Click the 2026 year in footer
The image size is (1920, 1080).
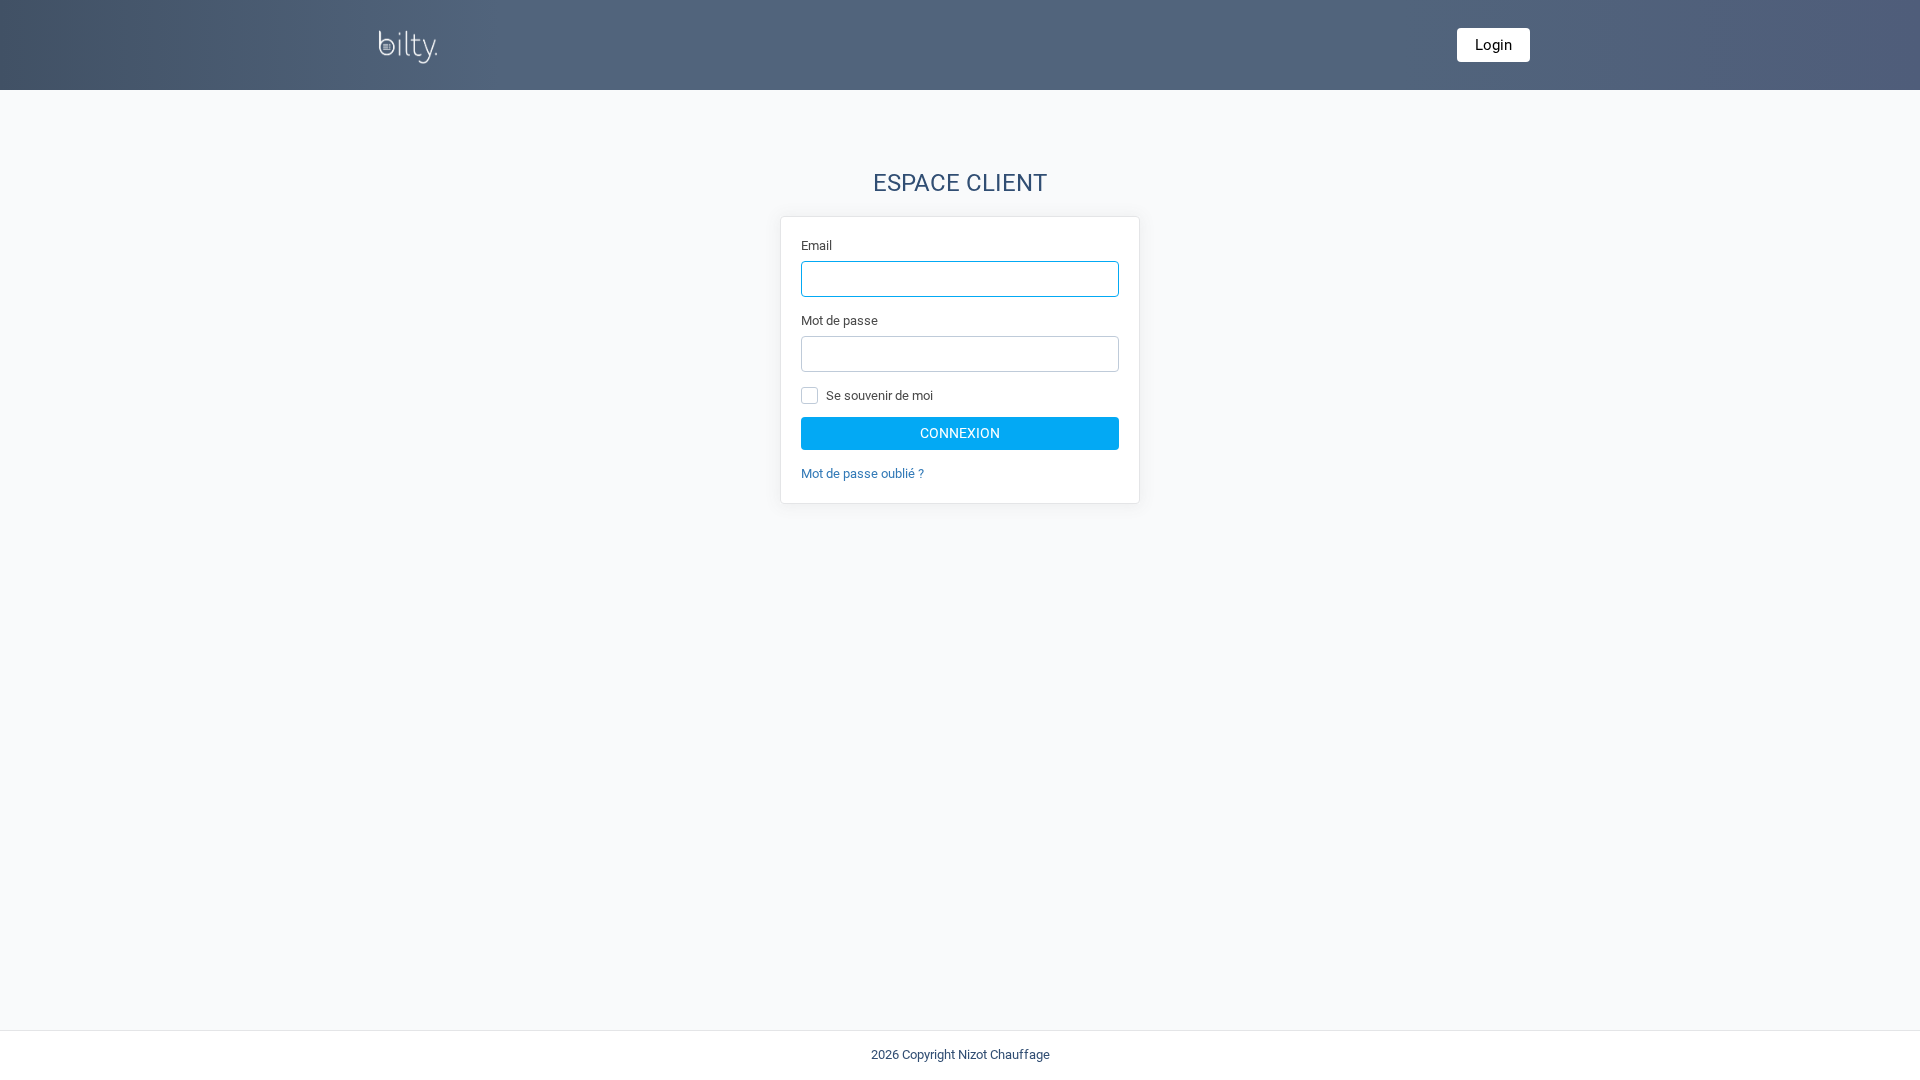884,1055
